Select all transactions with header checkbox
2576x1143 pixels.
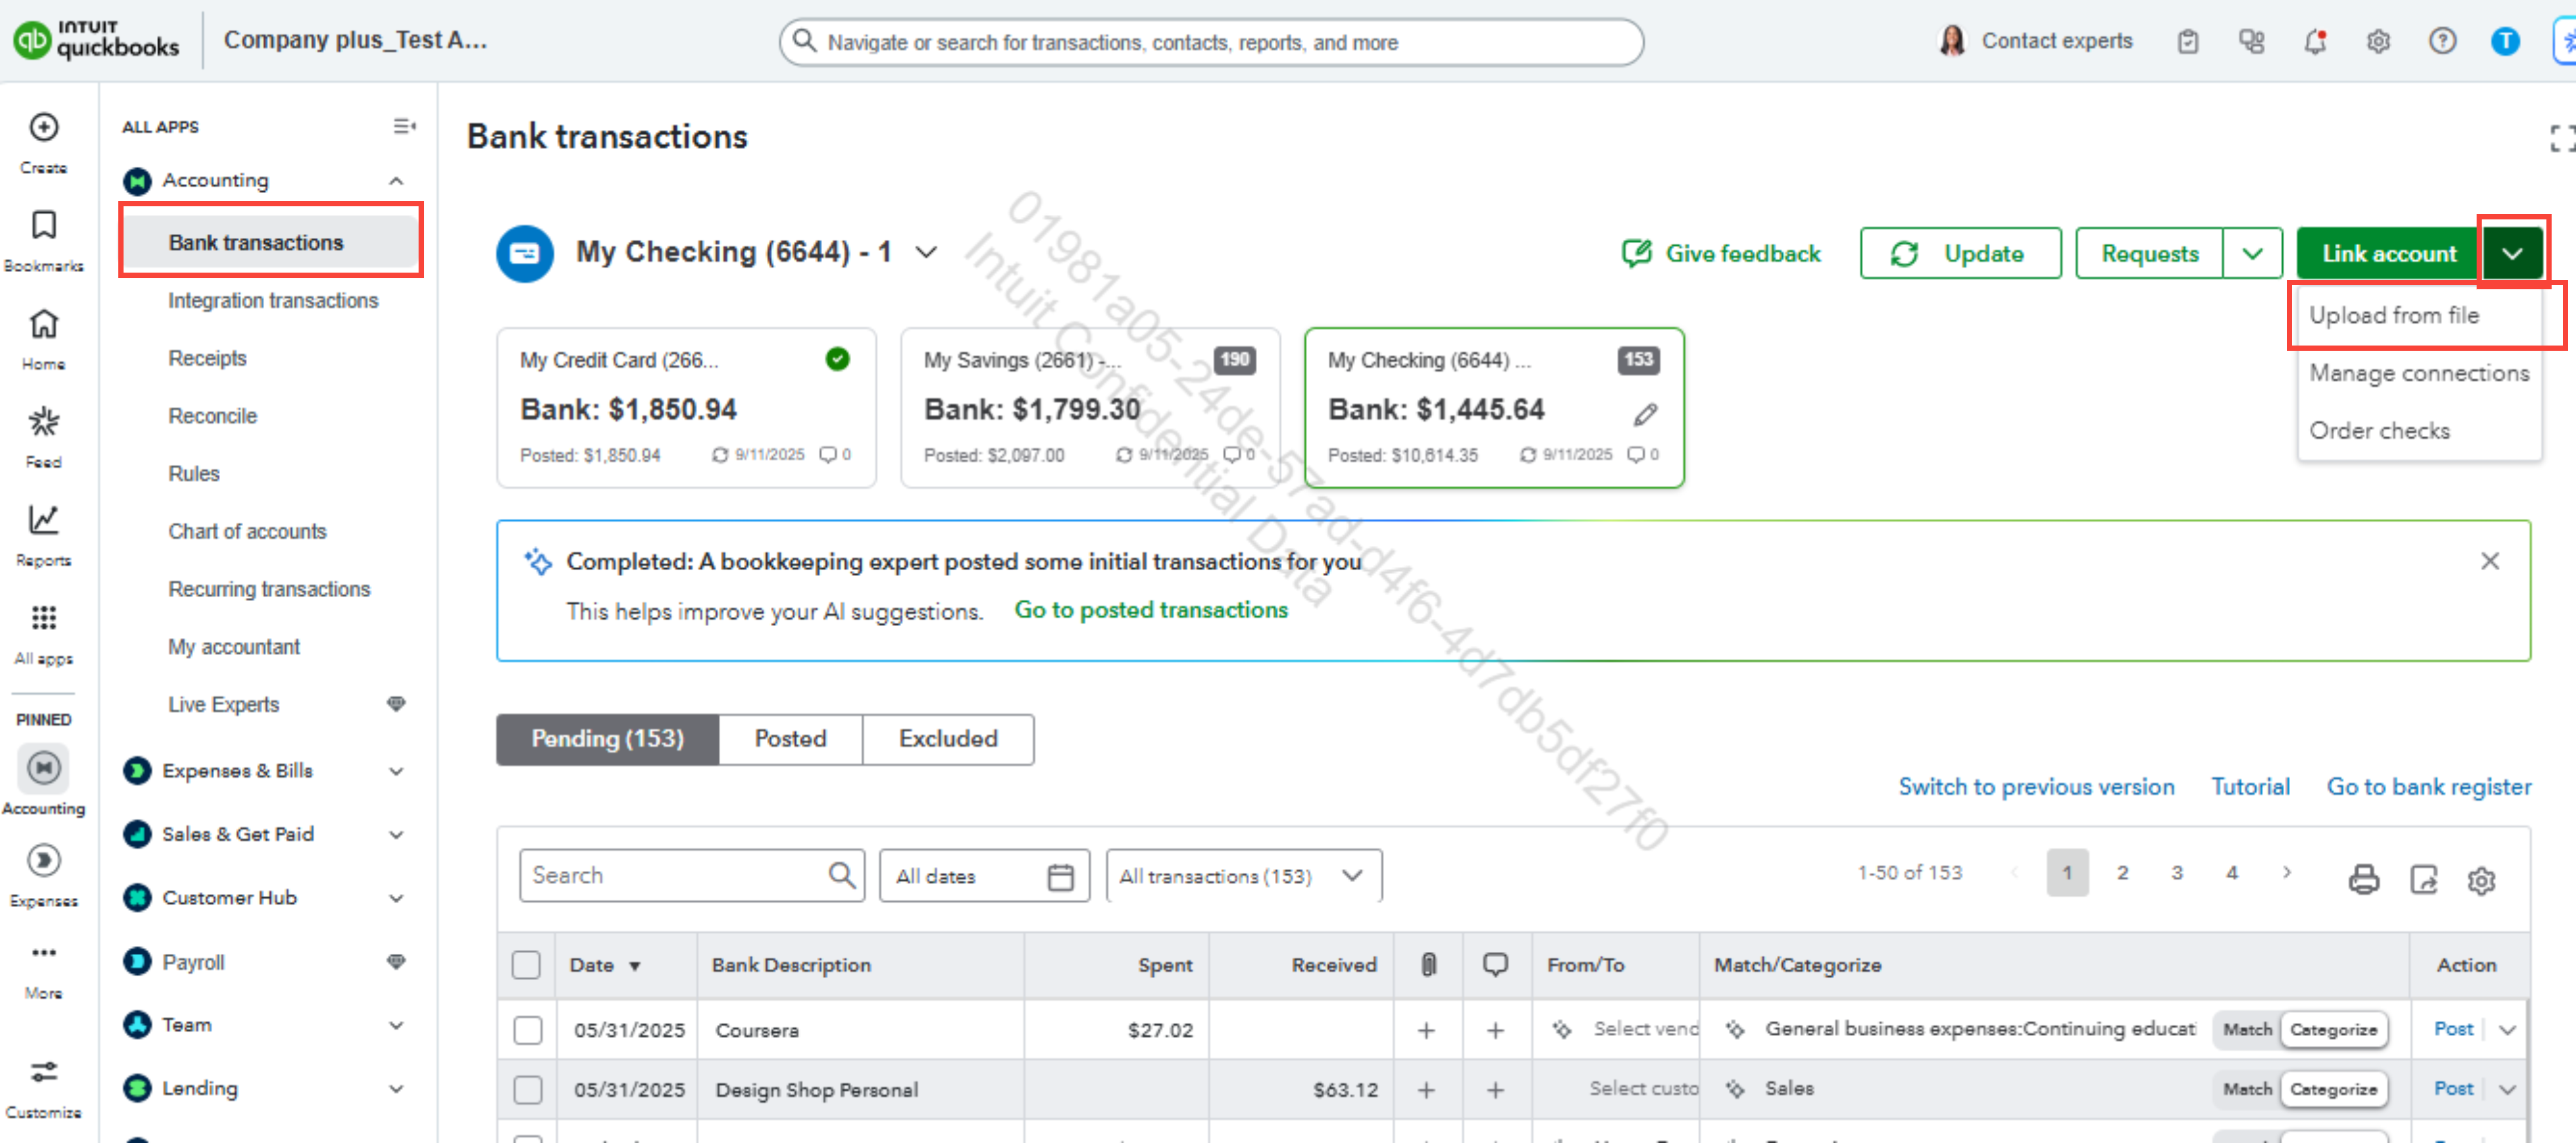tap(526, 965)
